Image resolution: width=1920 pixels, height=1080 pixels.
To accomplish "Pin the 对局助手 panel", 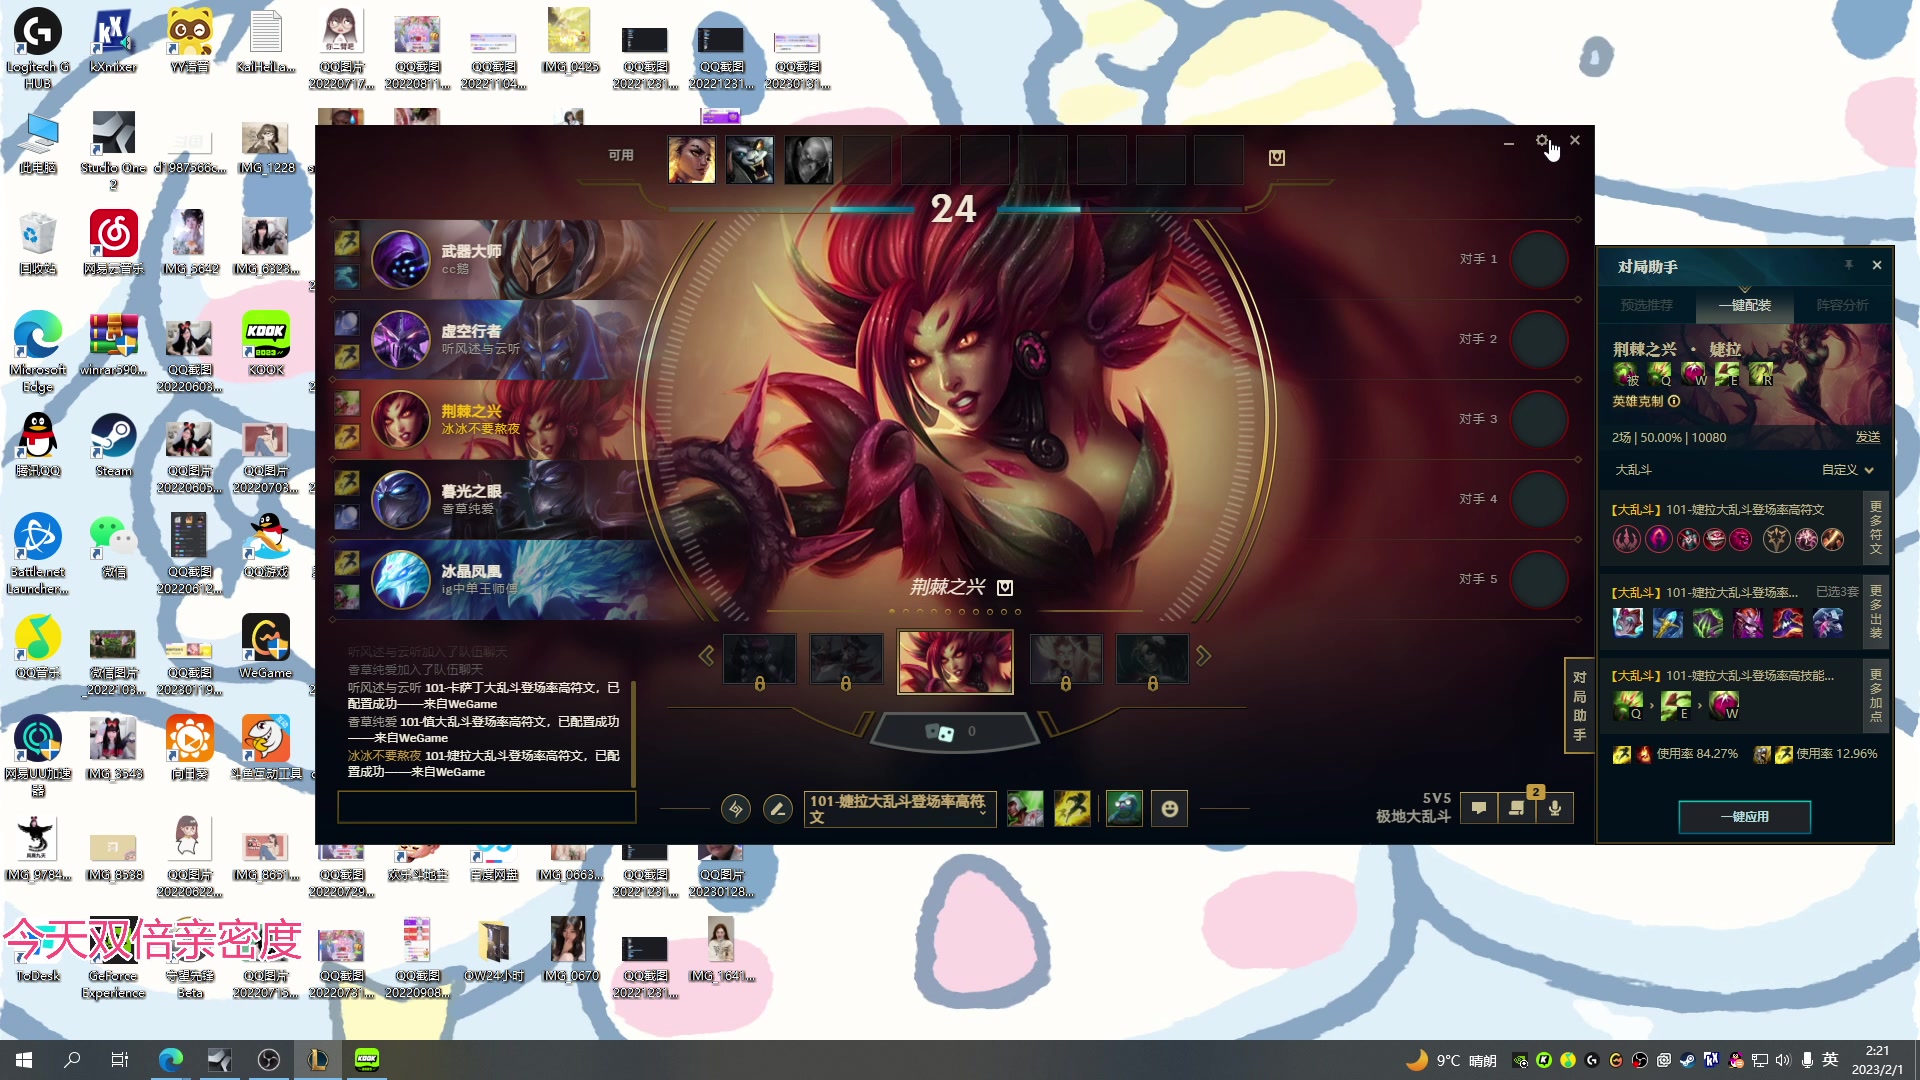I will (x=1849, y=265).
